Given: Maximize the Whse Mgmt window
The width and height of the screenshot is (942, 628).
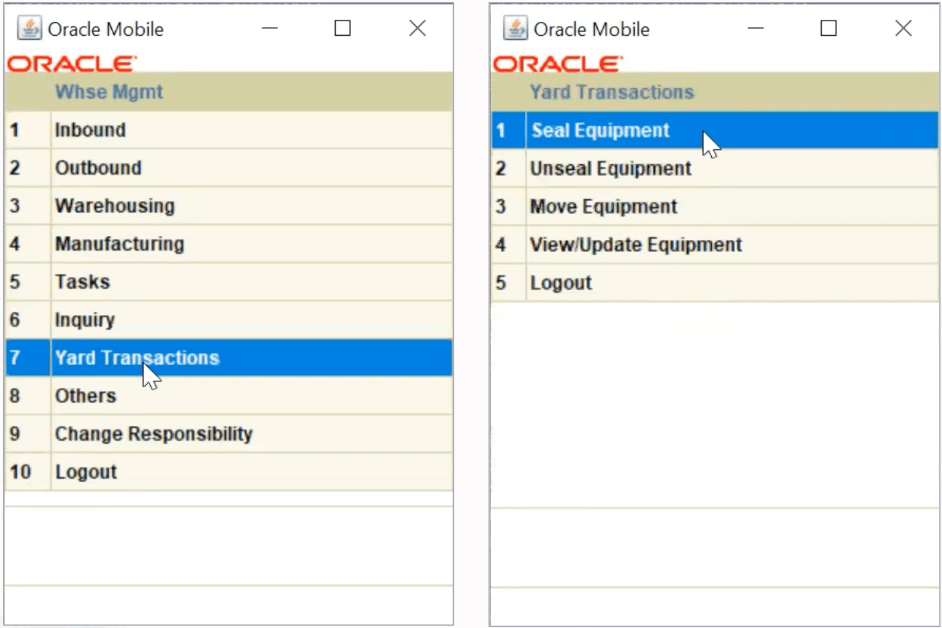Looking at the screenshot, I should click(342, 28).
